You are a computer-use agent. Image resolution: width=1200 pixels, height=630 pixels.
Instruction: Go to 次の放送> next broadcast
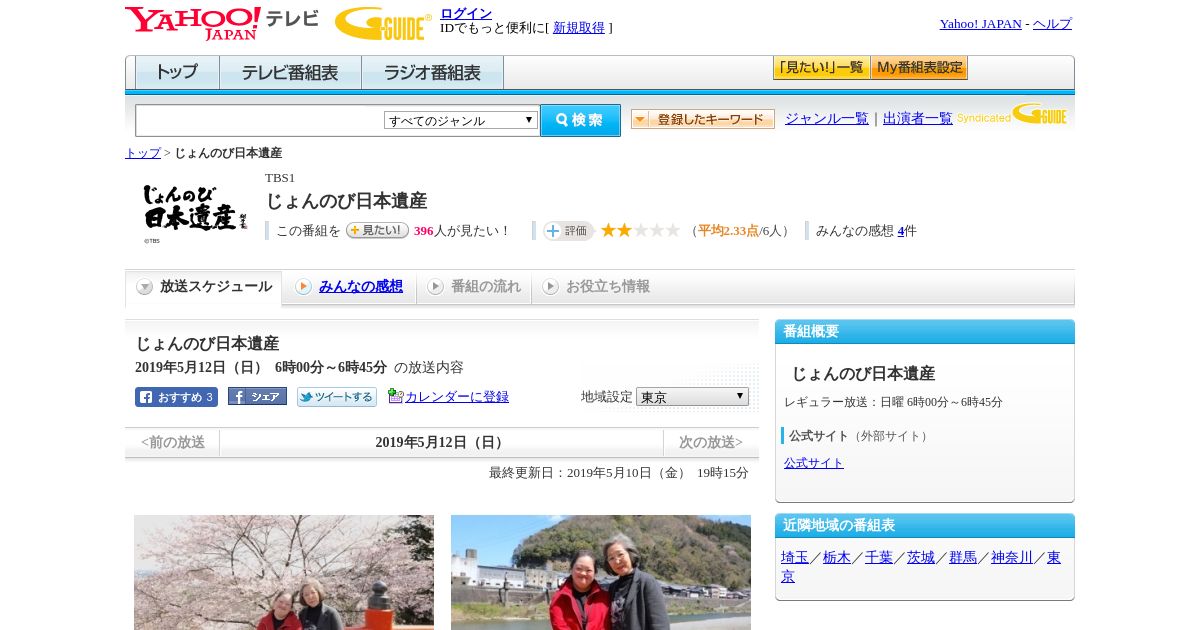click(x=711, y=443)
